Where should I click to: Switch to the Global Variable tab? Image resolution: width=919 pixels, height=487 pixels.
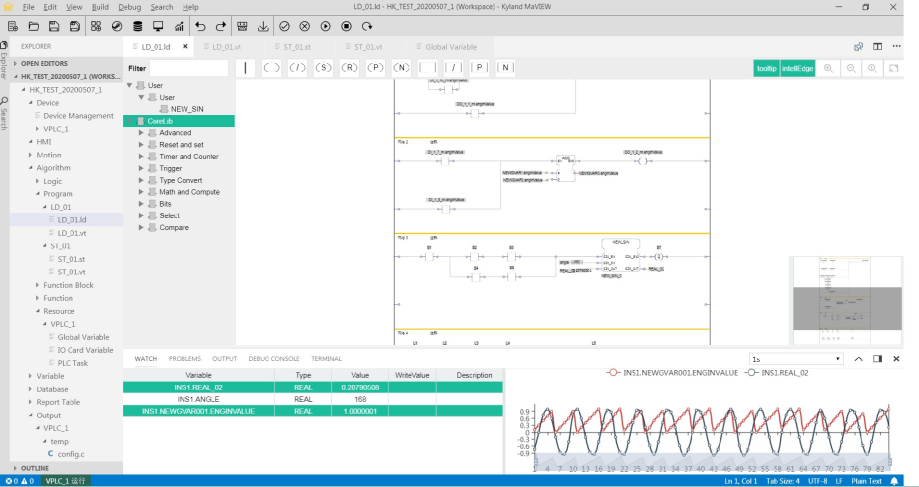pos(451,47)
